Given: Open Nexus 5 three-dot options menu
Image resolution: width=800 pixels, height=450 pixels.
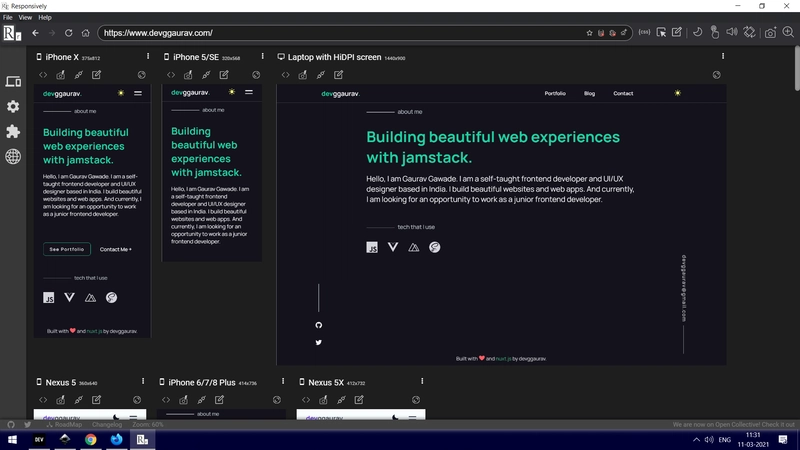Looking at the screenshot, I should [143, 381].
